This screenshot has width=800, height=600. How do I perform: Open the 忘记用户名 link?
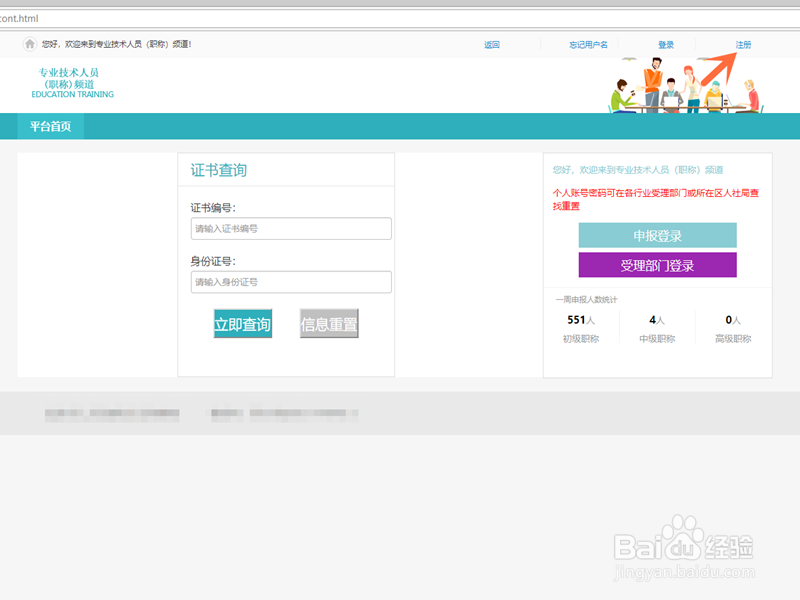[588, 45]
